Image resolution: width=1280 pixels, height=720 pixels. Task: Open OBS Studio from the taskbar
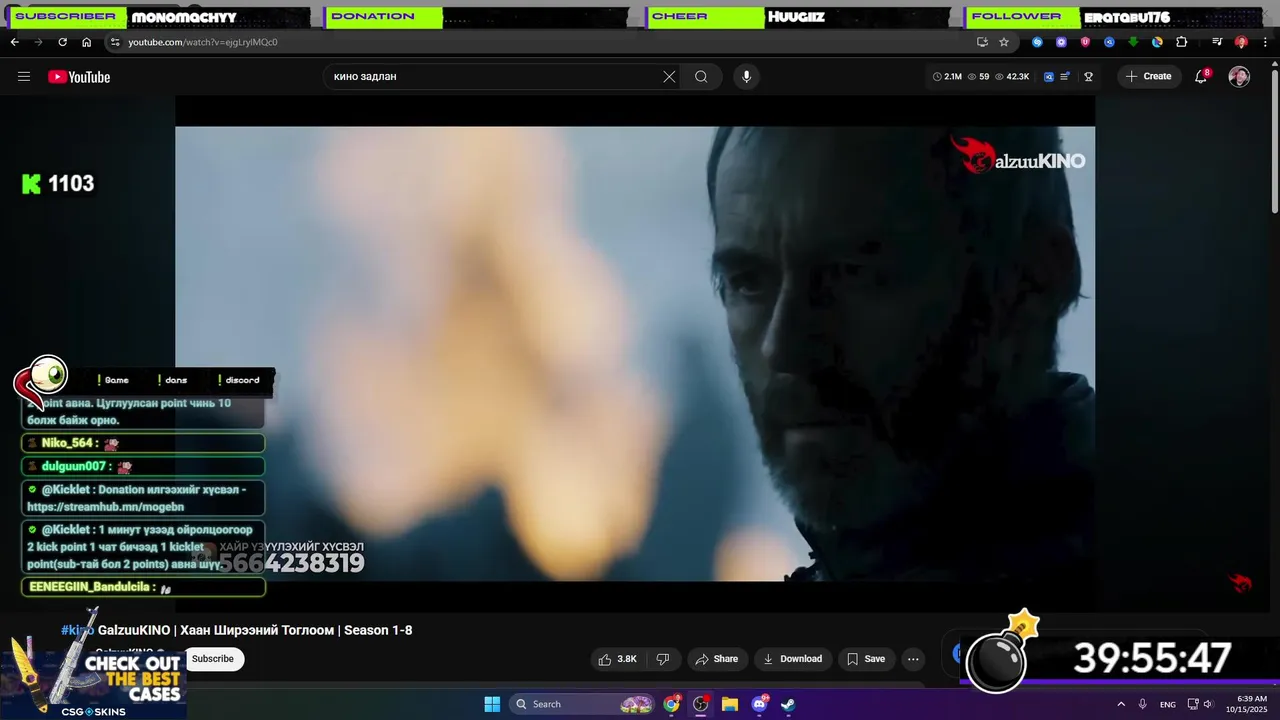tap(701, 704)
